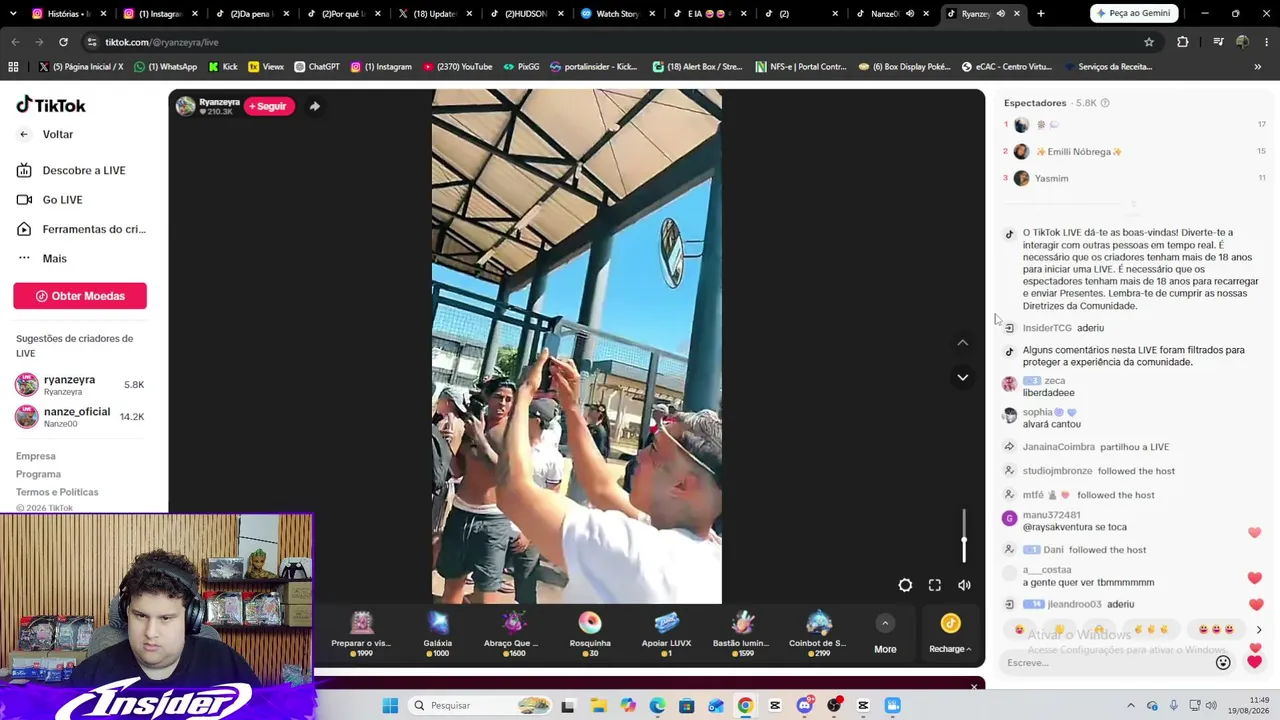
Task: Click the TikTok logo
Action: pyautogui.click(x=51, y=105)
